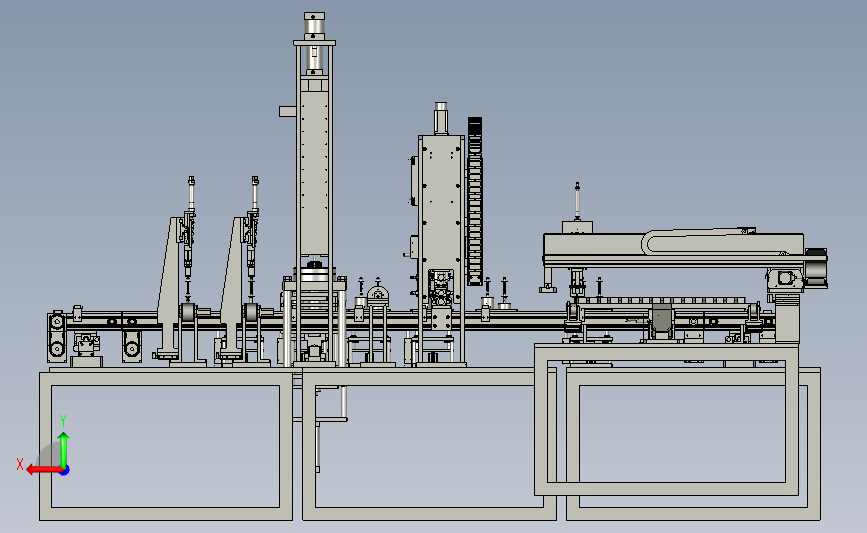This screenshot has height=533, width=867.
Task: Select the motor atop the central vertical unit
Action: click(441, 118)
